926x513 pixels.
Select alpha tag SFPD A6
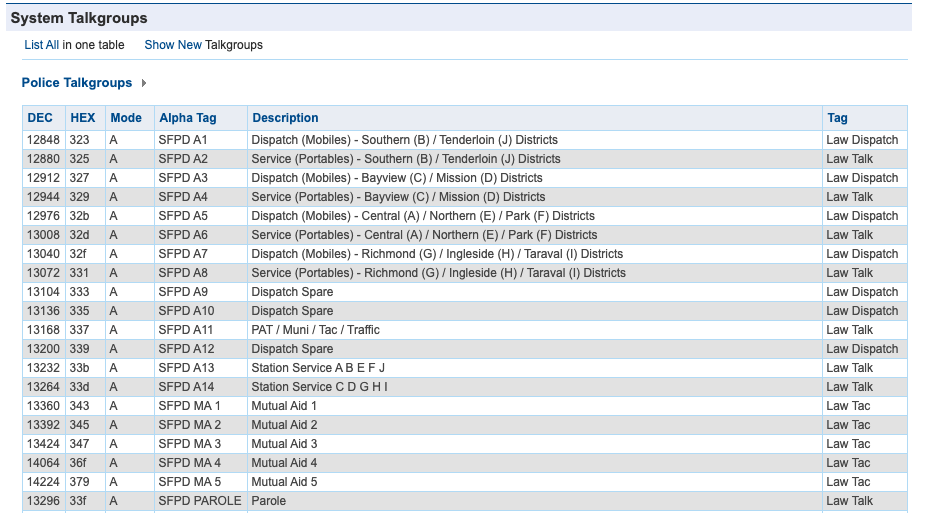coord(183,234)
